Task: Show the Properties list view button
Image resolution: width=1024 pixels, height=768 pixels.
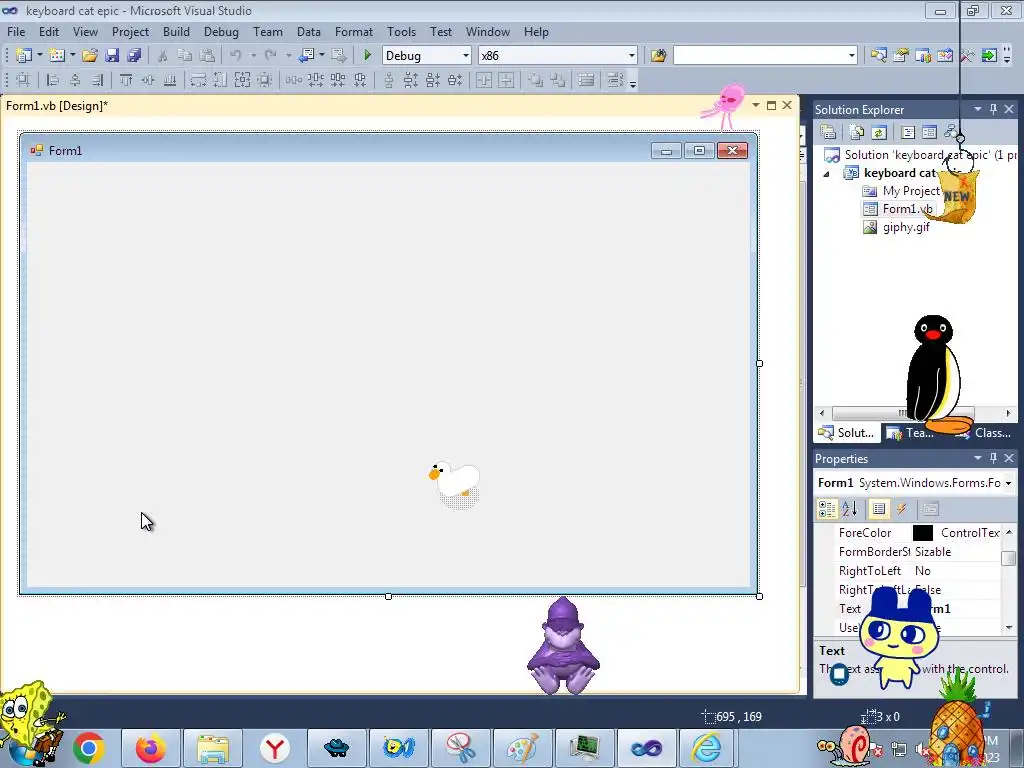Action: pyautogui.click(x=879, y=509)
